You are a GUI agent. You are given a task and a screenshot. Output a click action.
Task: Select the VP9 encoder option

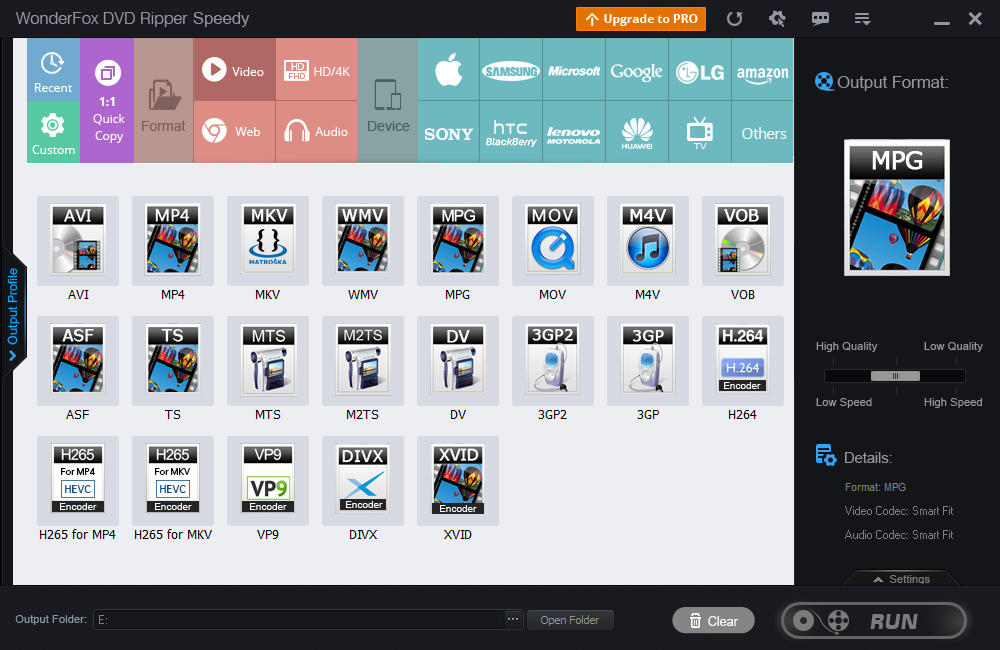(x=267, y=480)
